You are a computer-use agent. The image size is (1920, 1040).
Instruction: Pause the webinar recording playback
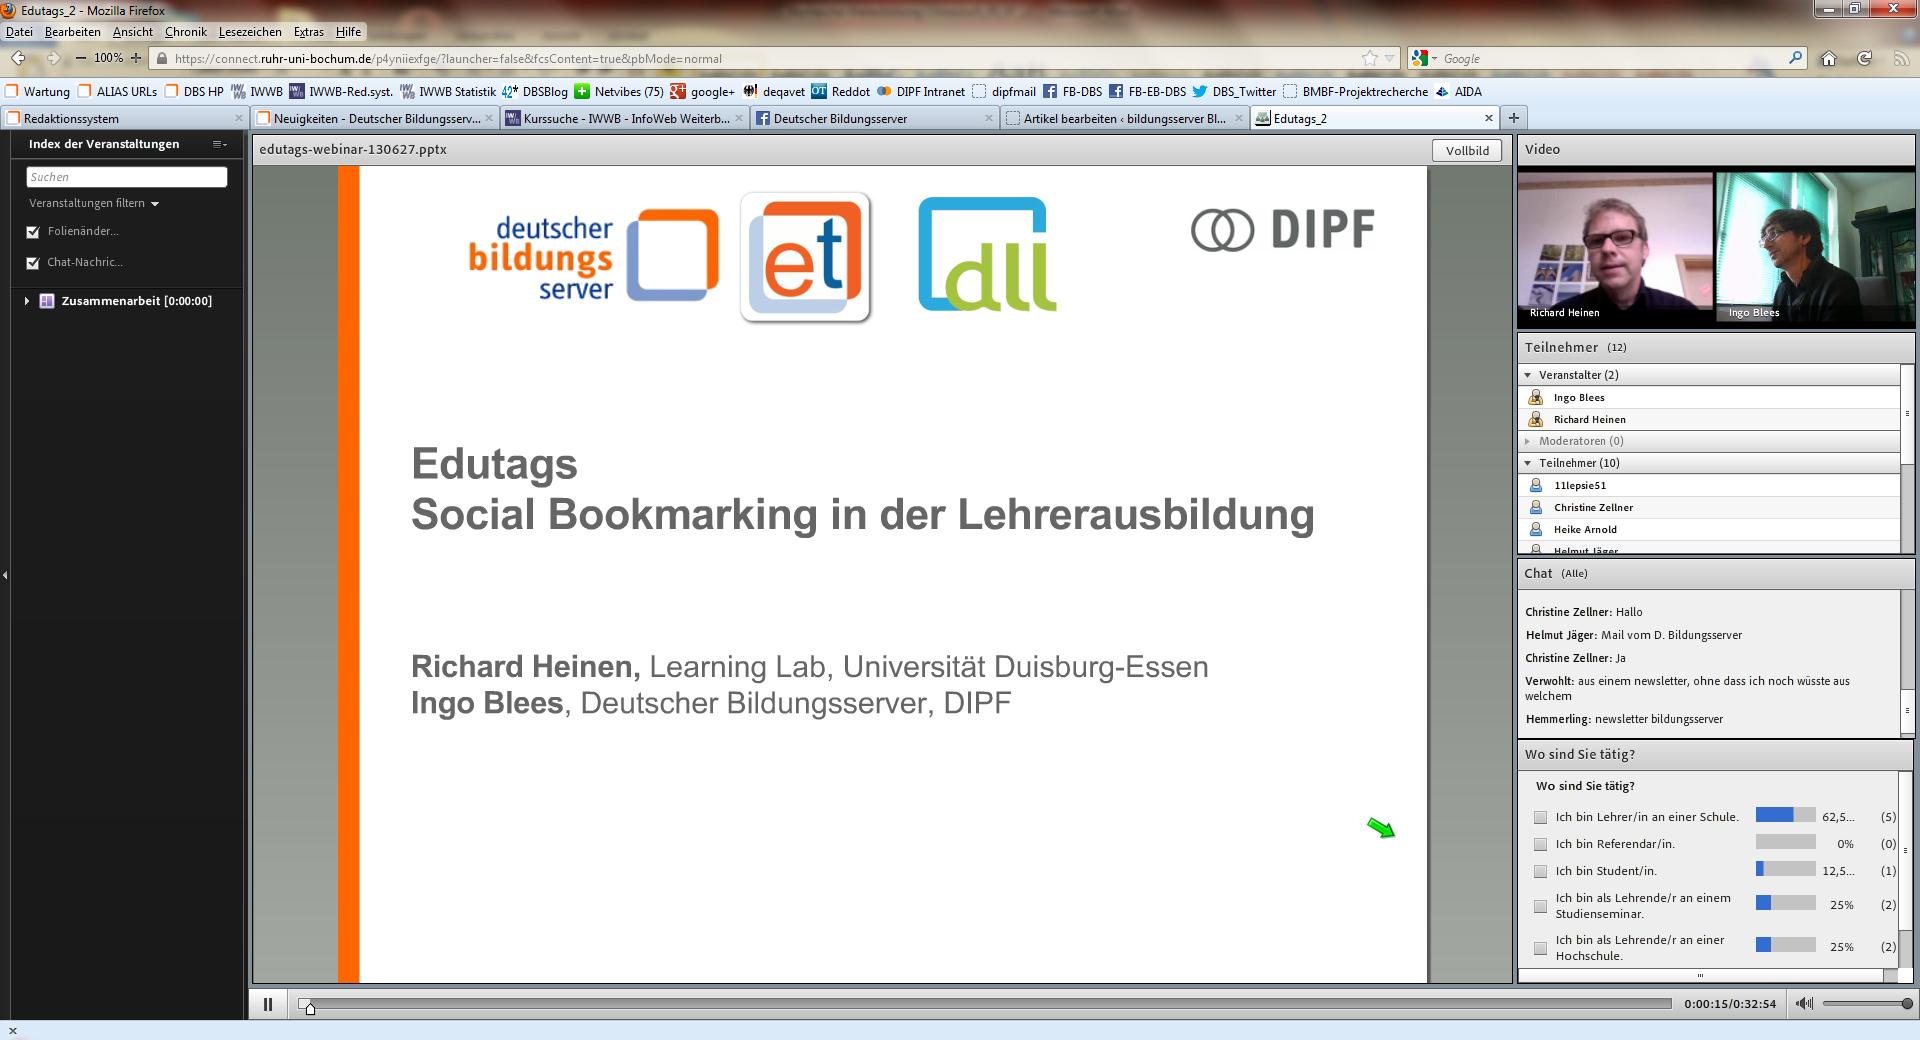[268, 1004]
